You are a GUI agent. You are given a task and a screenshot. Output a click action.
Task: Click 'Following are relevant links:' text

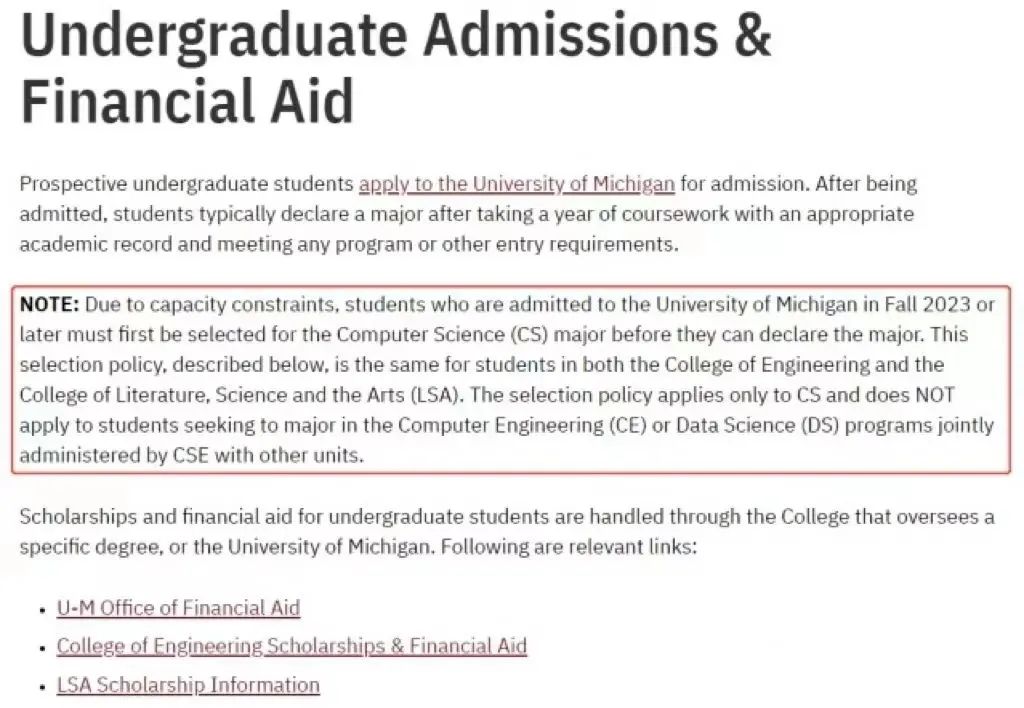coord(569,546)
